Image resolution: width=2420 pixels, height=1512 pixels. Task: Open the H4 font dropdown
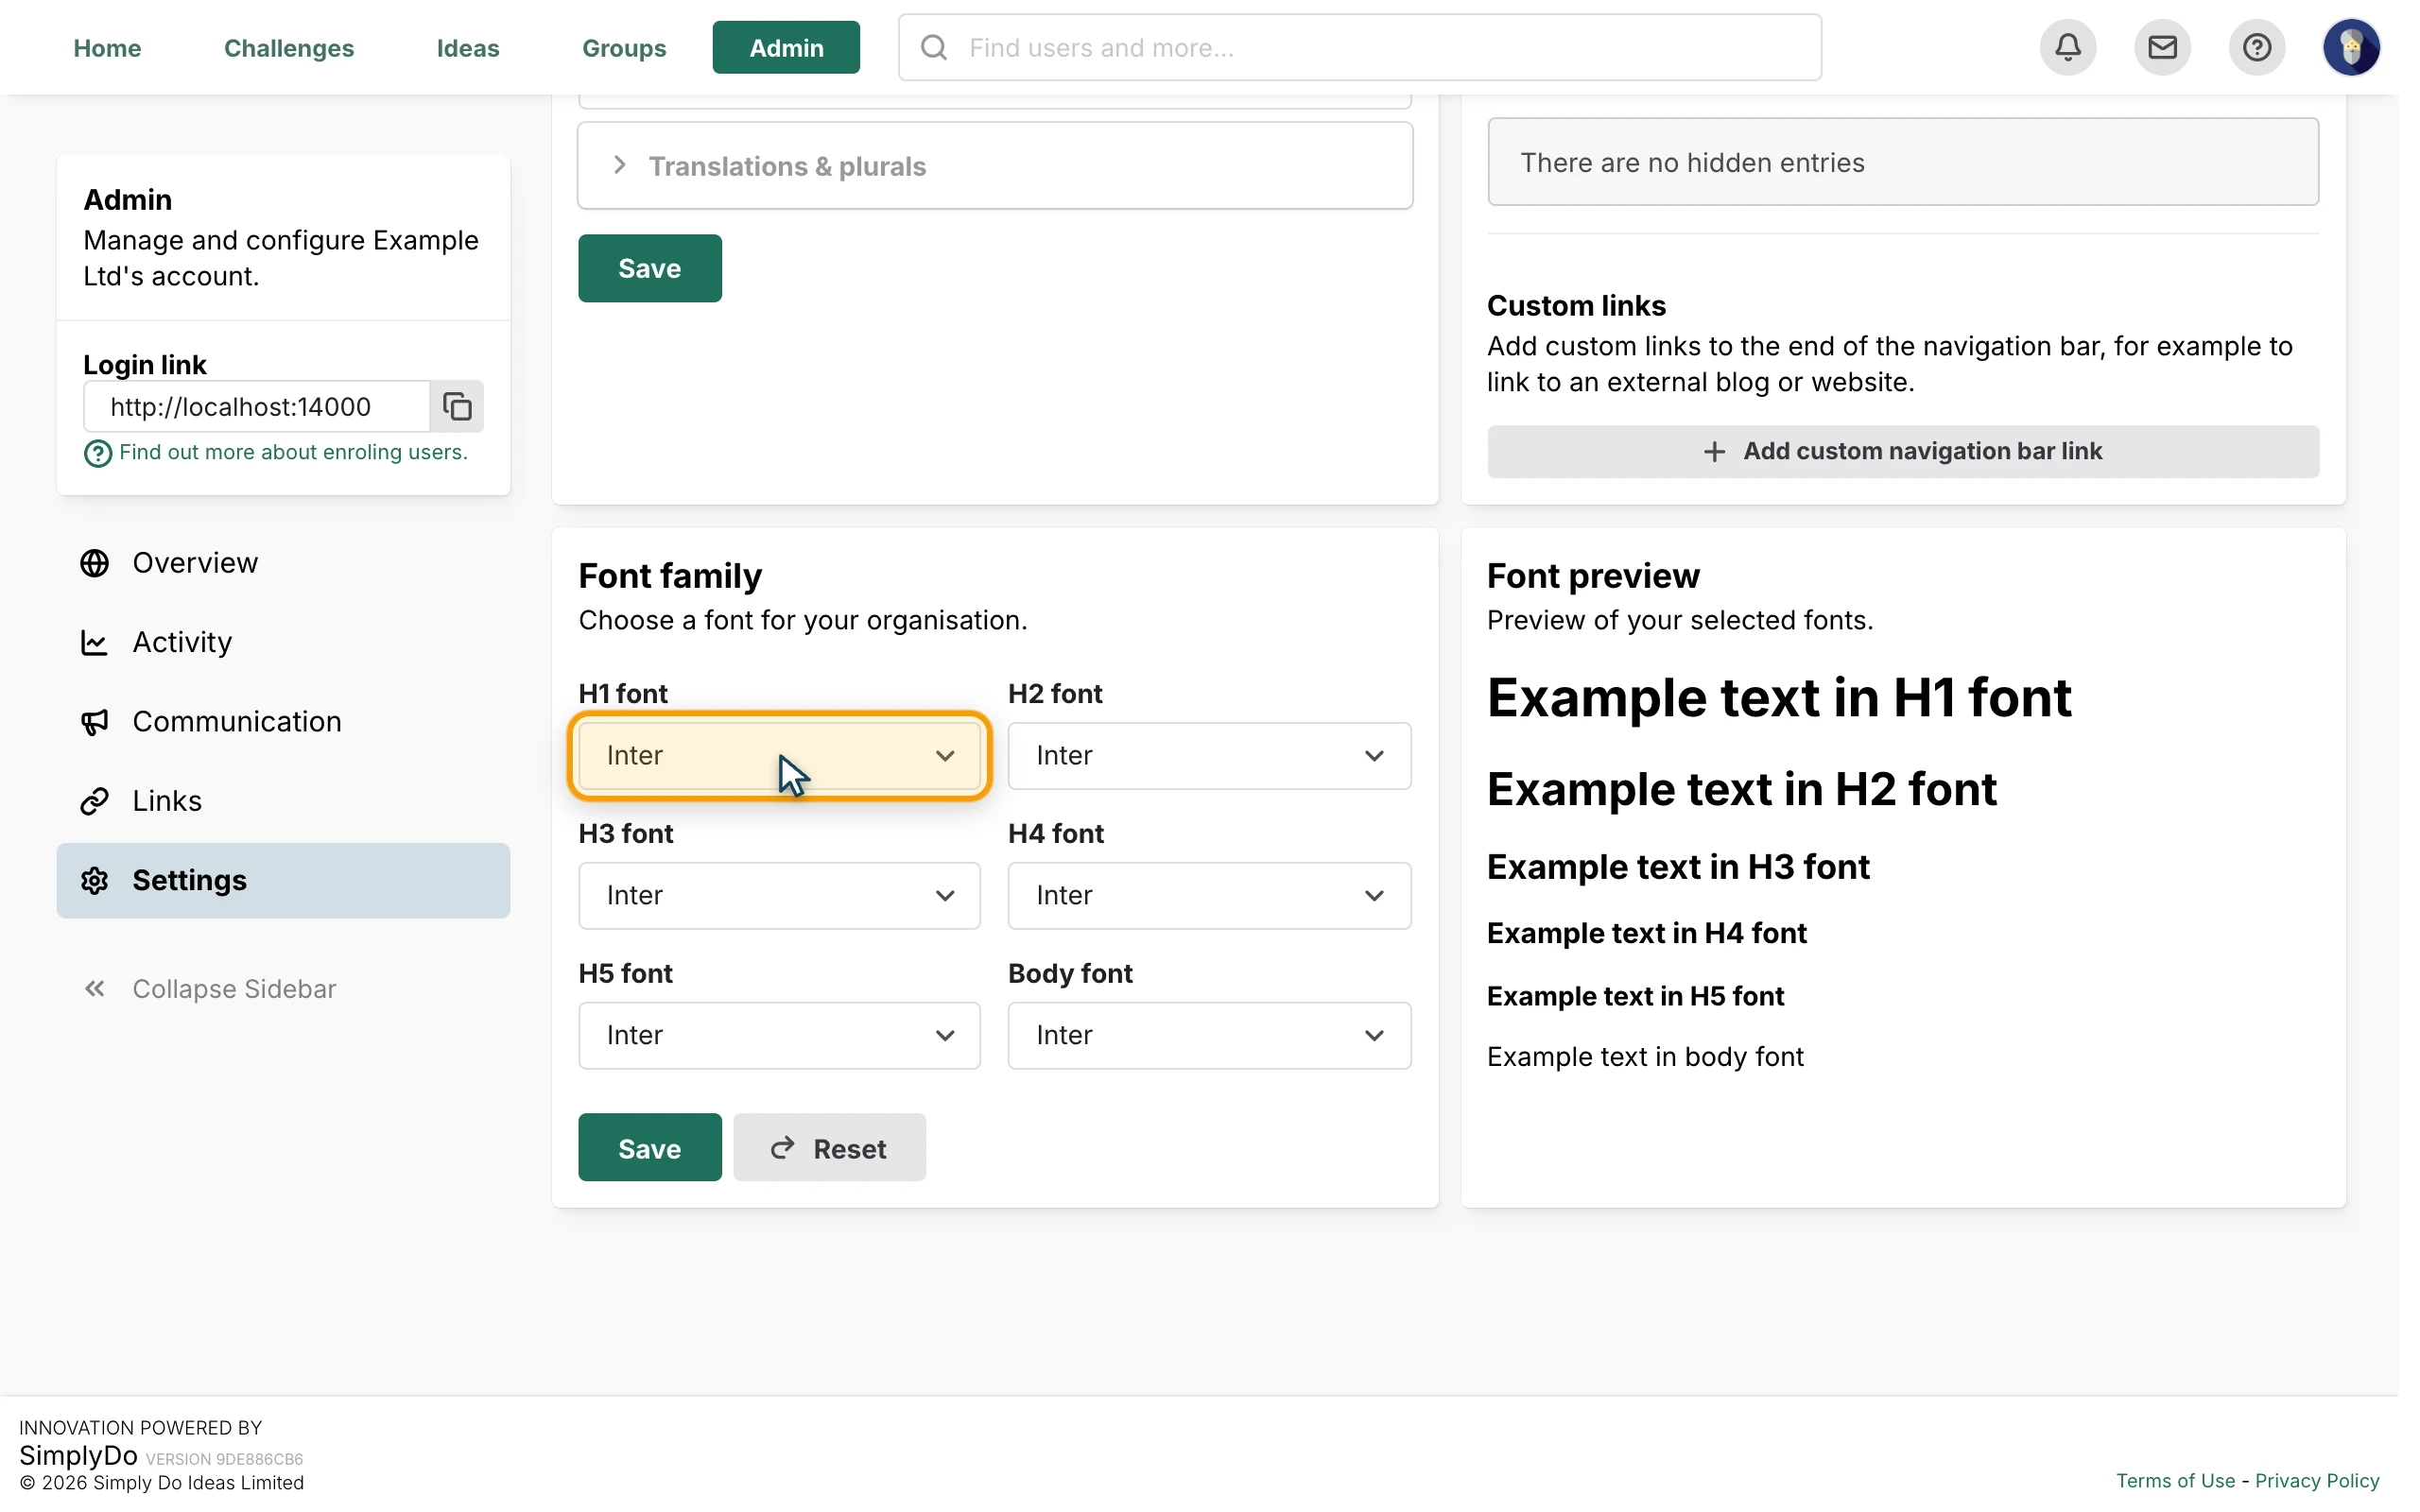click(1209, 895)
